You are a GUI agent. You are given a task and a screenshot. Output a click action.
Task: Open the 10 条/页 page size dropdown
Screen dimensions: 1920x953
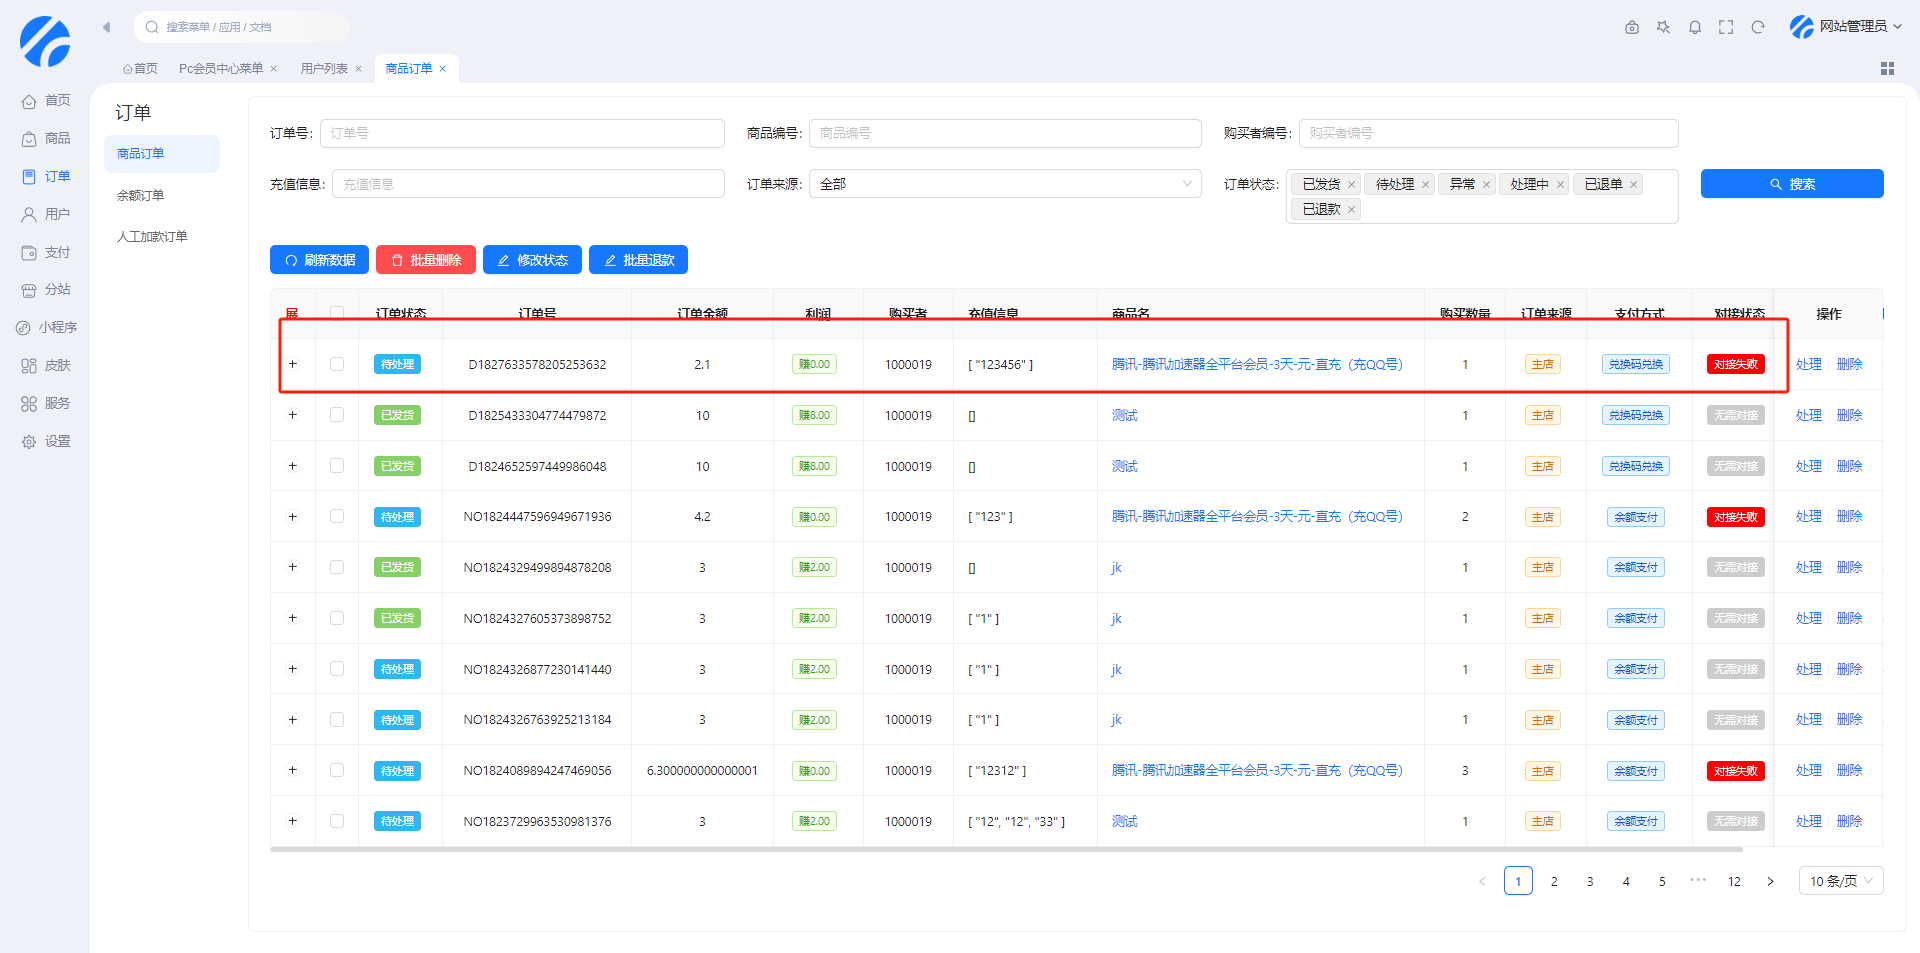tap(1840, 881)
